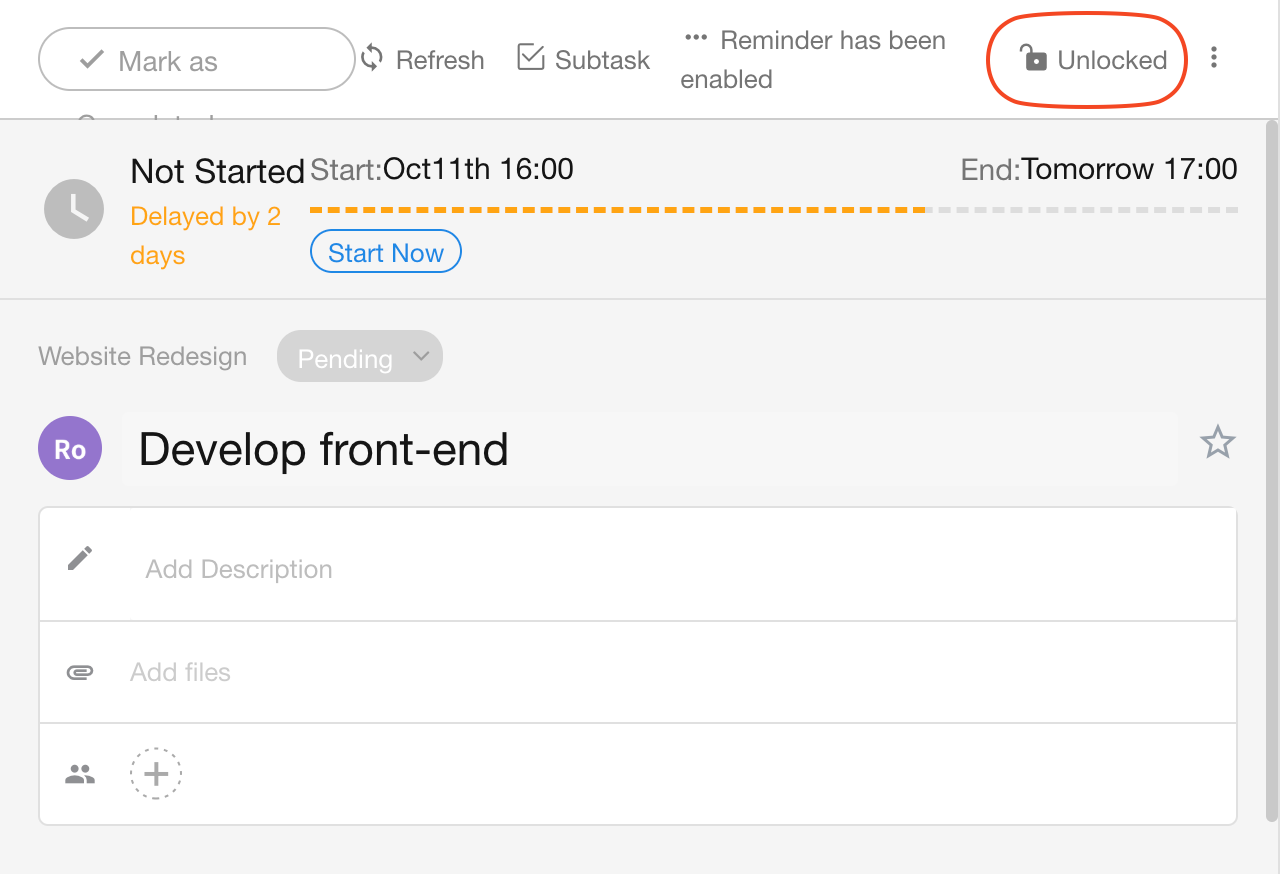Mark the task as completed

pos(196,60)
